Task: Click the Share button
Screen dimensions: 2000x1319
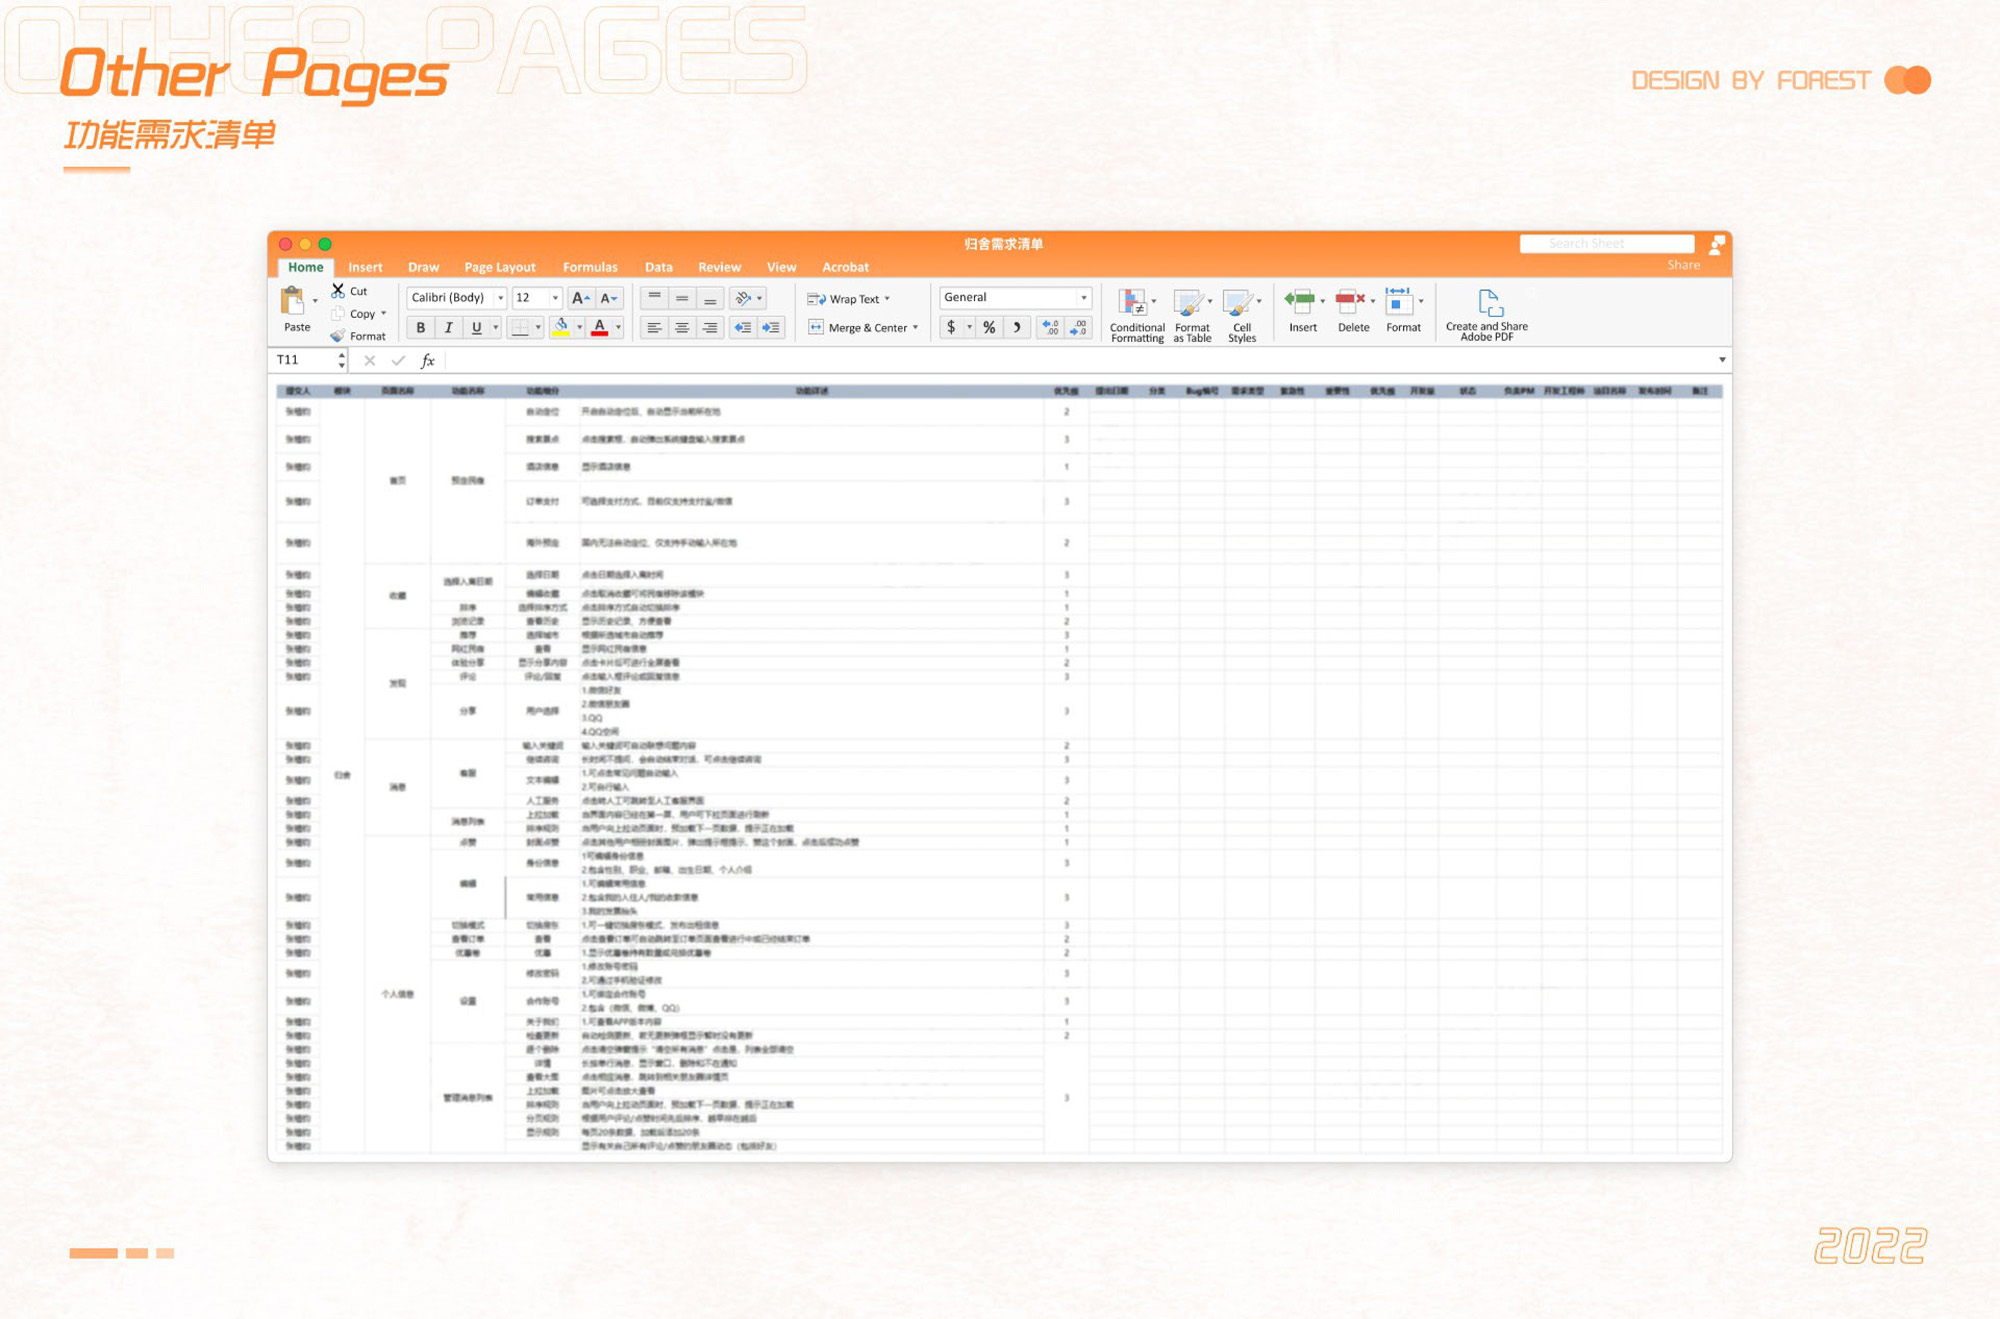Action: (x=1683, y=265)
